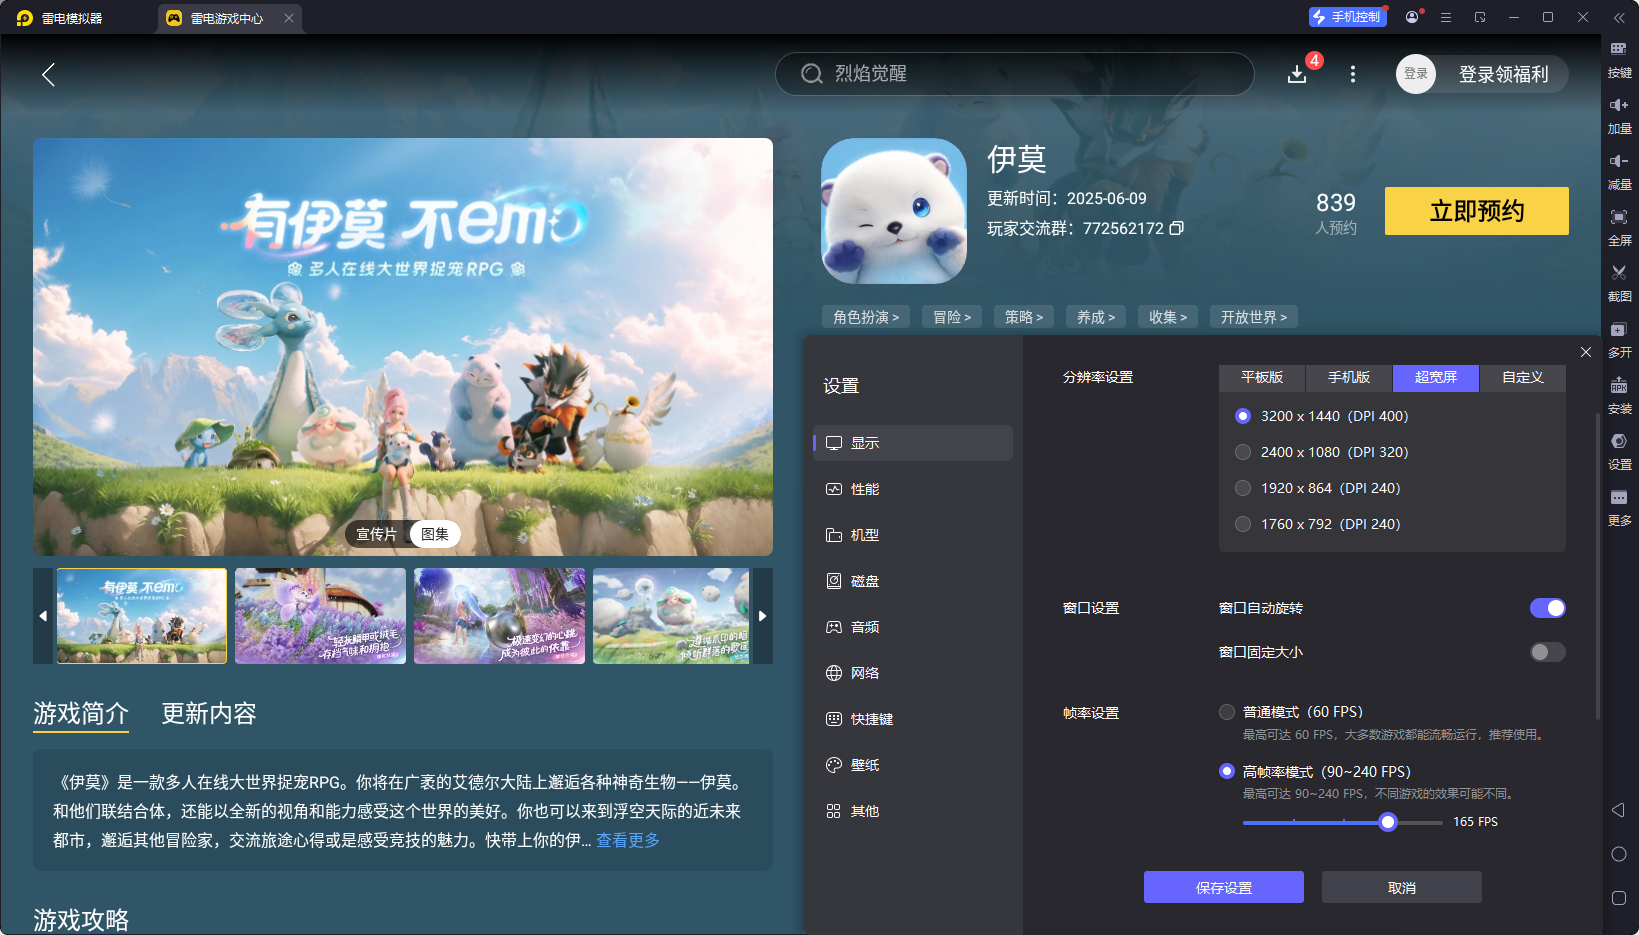Open 查看更多 link in game description
Screen dimensions: 1639x935
pyautogui.click(x=627, y=841)
